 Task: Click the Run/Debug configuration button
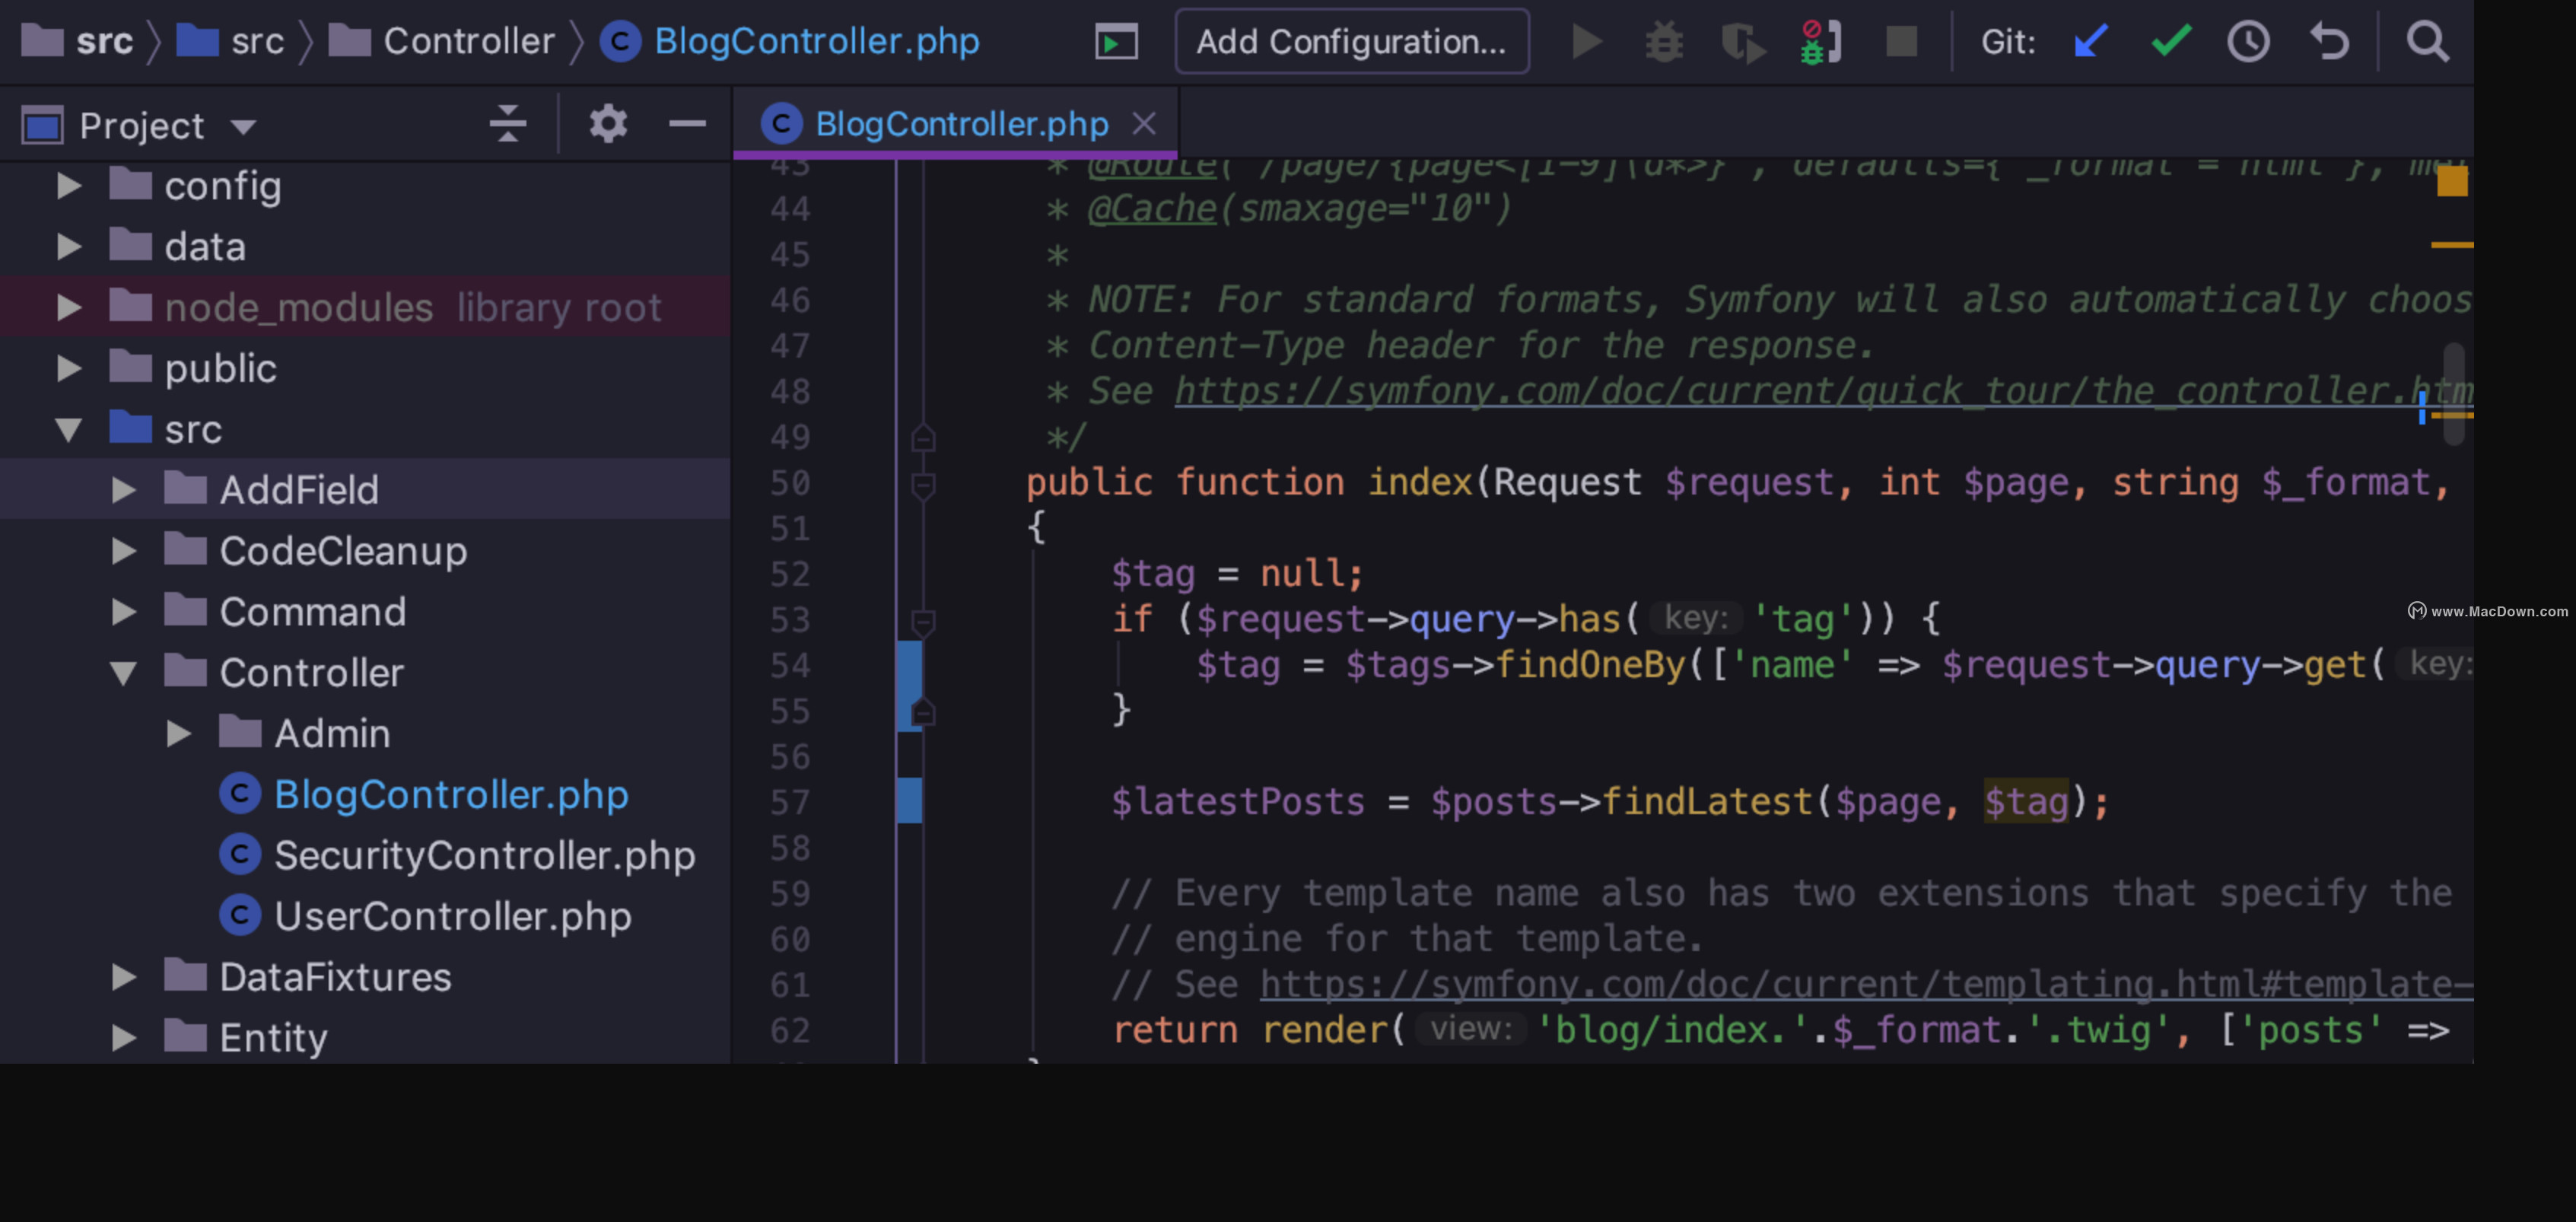pos(1347,40)
